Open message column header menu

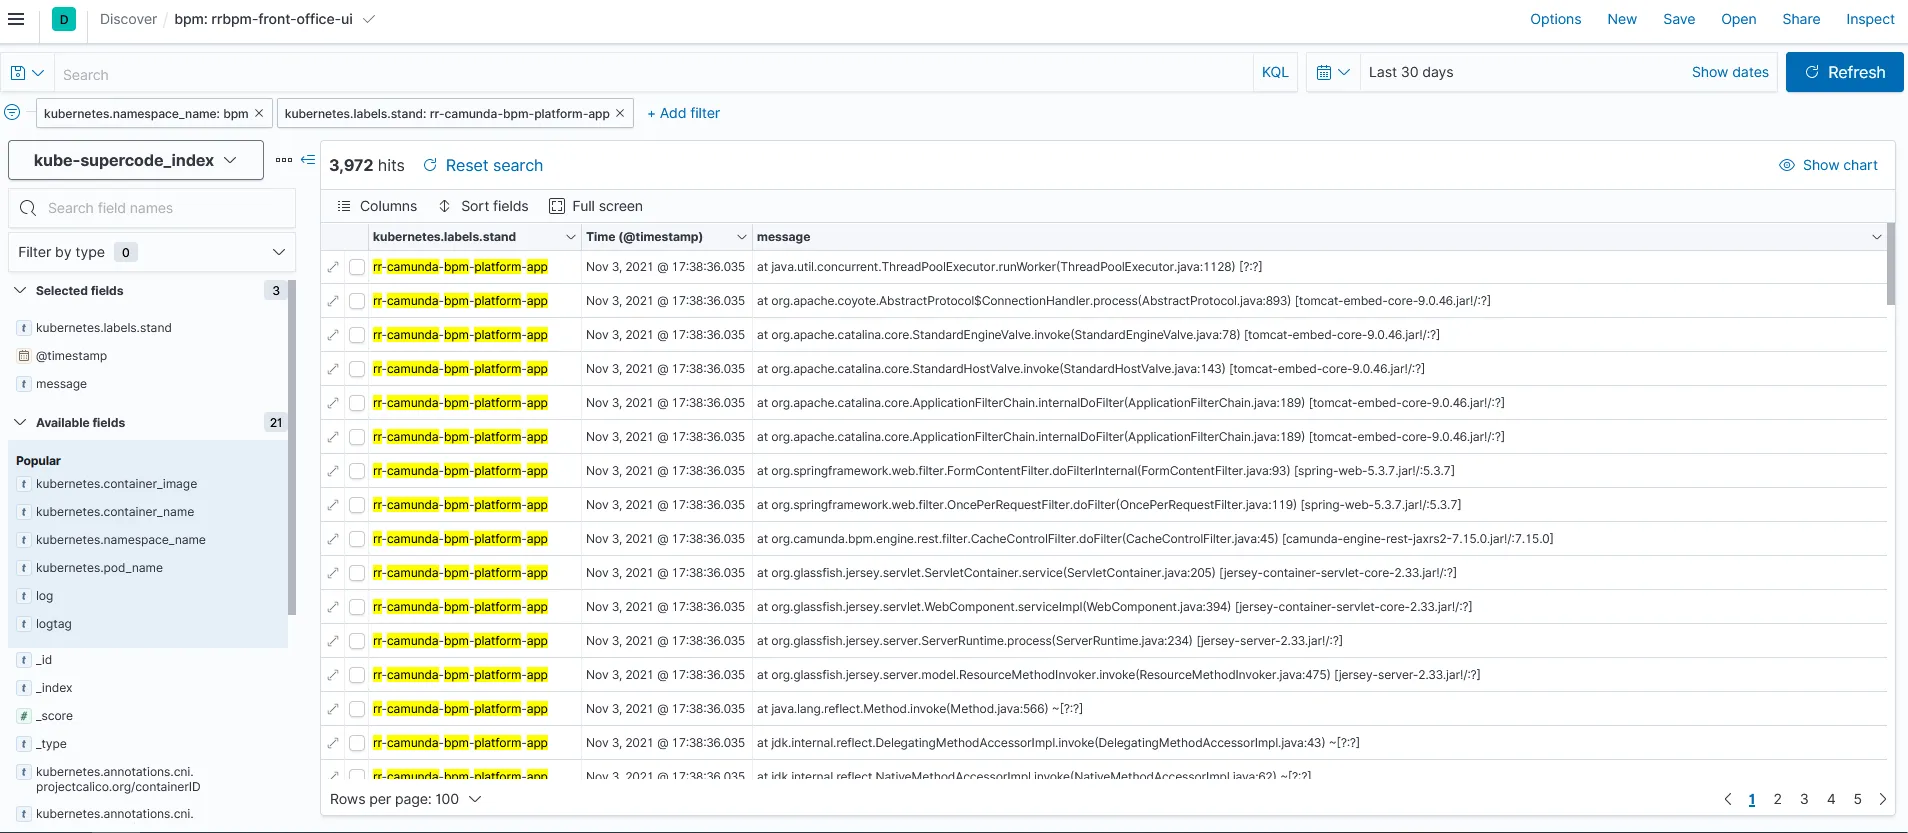[1876, 237]
